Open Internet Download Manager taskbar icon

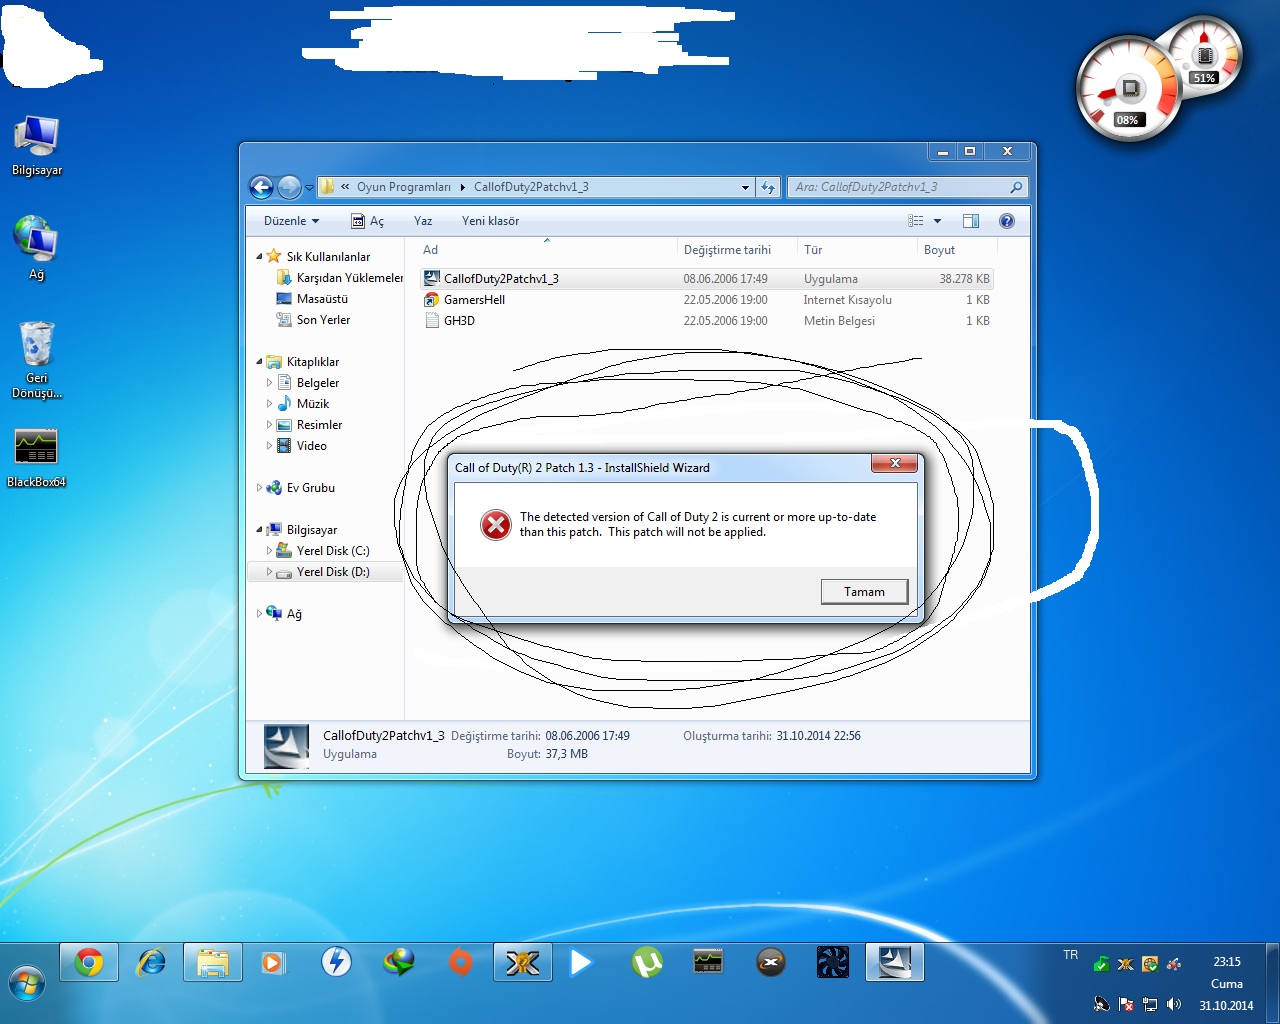[x=398, y=963]
